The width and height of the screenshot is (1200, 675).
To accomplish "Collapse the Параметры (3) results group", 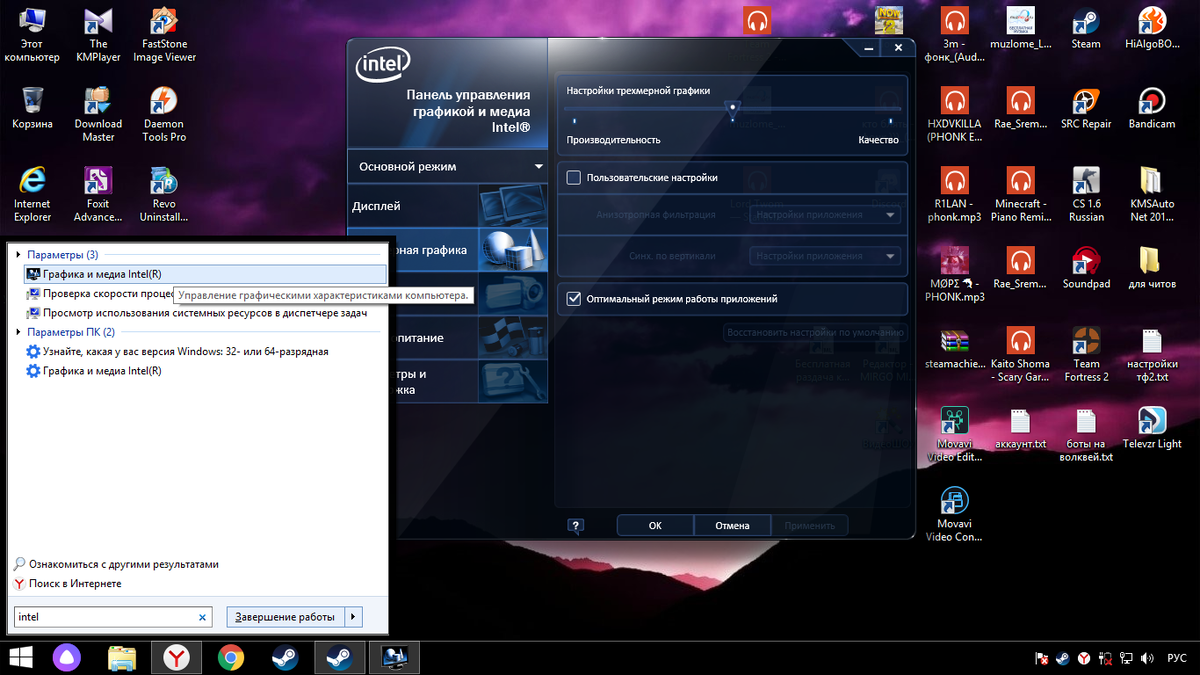I will [x=19, y=255].
